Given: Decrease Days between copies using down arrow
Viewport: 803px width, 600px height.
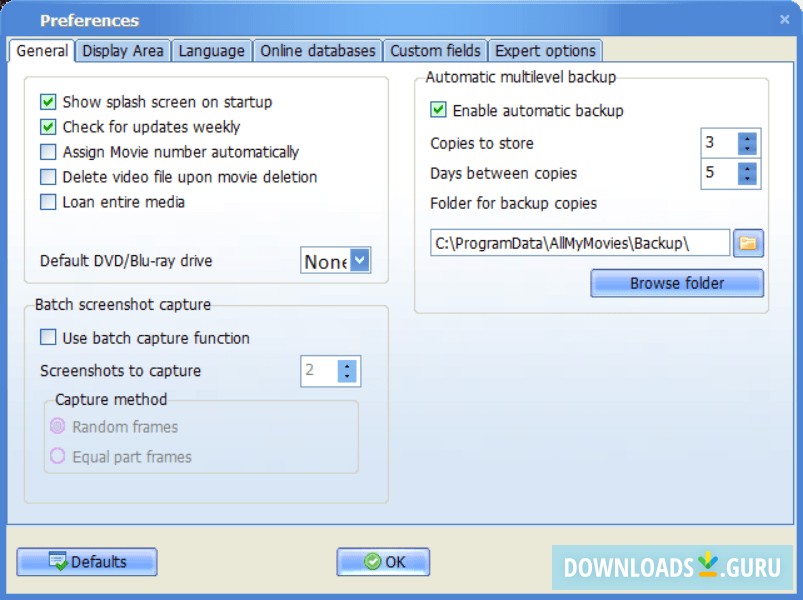Looking at the screenshot, I should point(746,179).
